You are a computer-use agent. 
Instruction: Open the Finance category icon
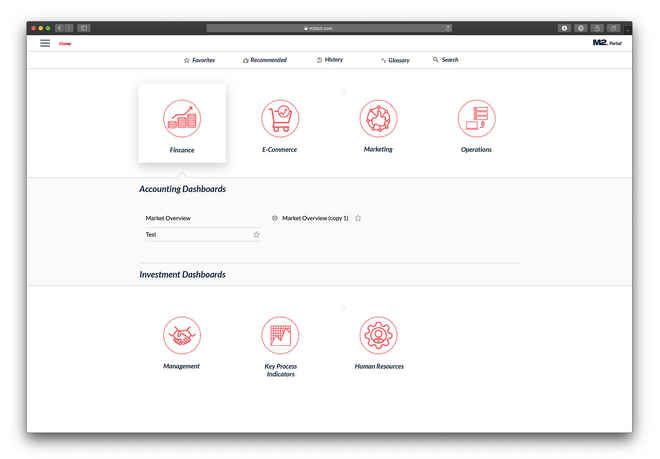click(x=181, y=118)
